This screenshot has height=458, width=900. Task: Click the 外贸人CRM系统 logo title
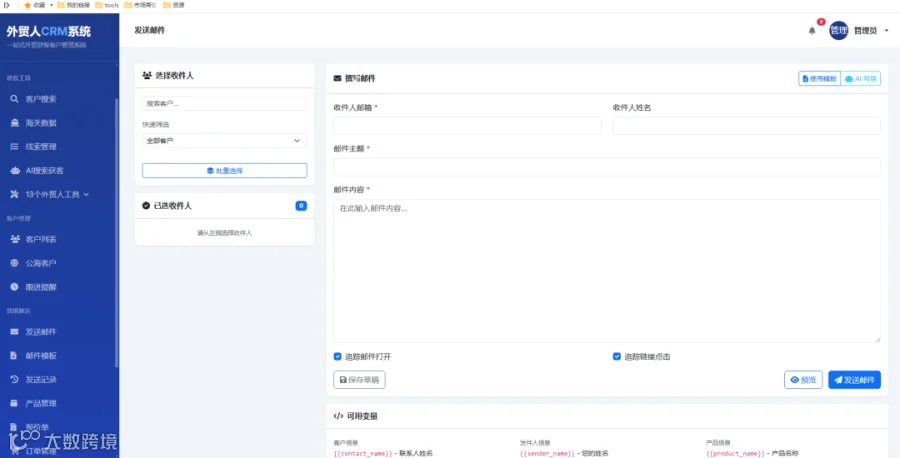click(x=49, y=32)
